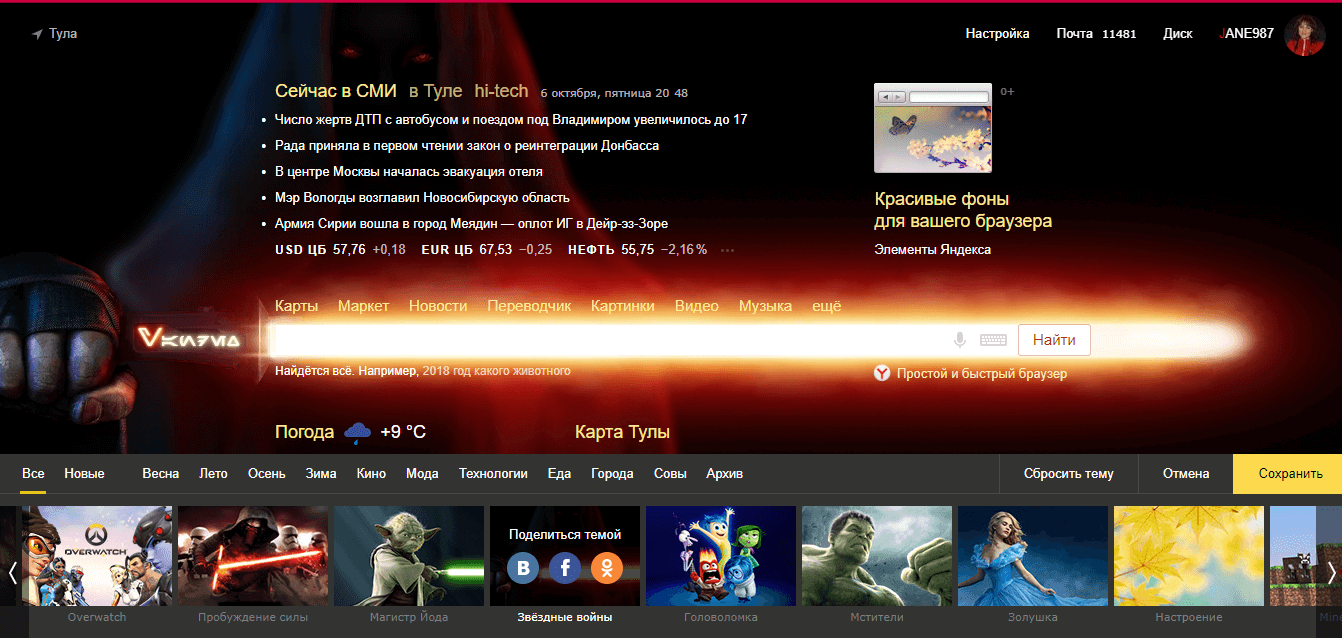Expand more currency rates ellipsis
The height and width of the screenshot is (638, 1342).
click(x=727, y=250)
